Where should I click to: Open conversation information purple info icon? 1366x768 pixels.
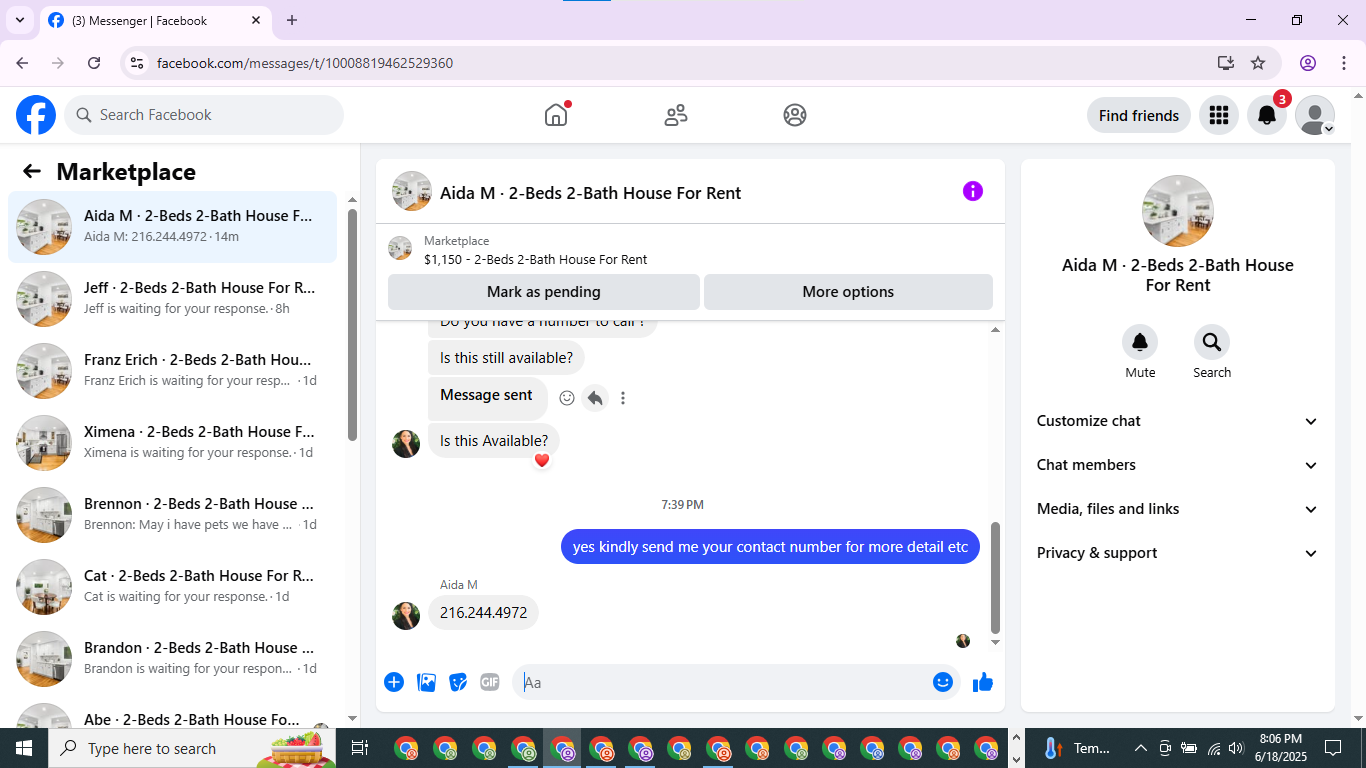click(973, 191)
